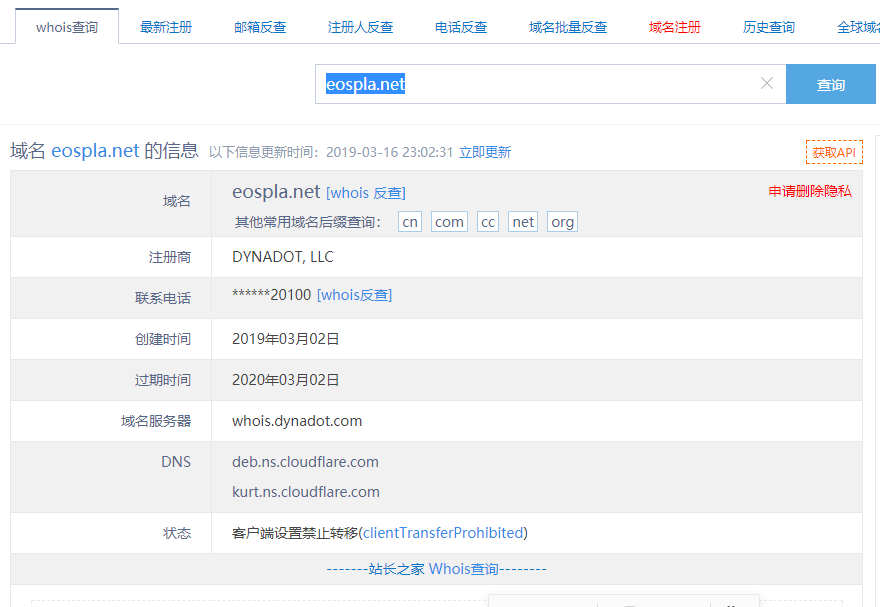The width and height of the screenshot is (880, 607).
Task: Go to 注册人反查 tab
Action: [x=360, y=27]
